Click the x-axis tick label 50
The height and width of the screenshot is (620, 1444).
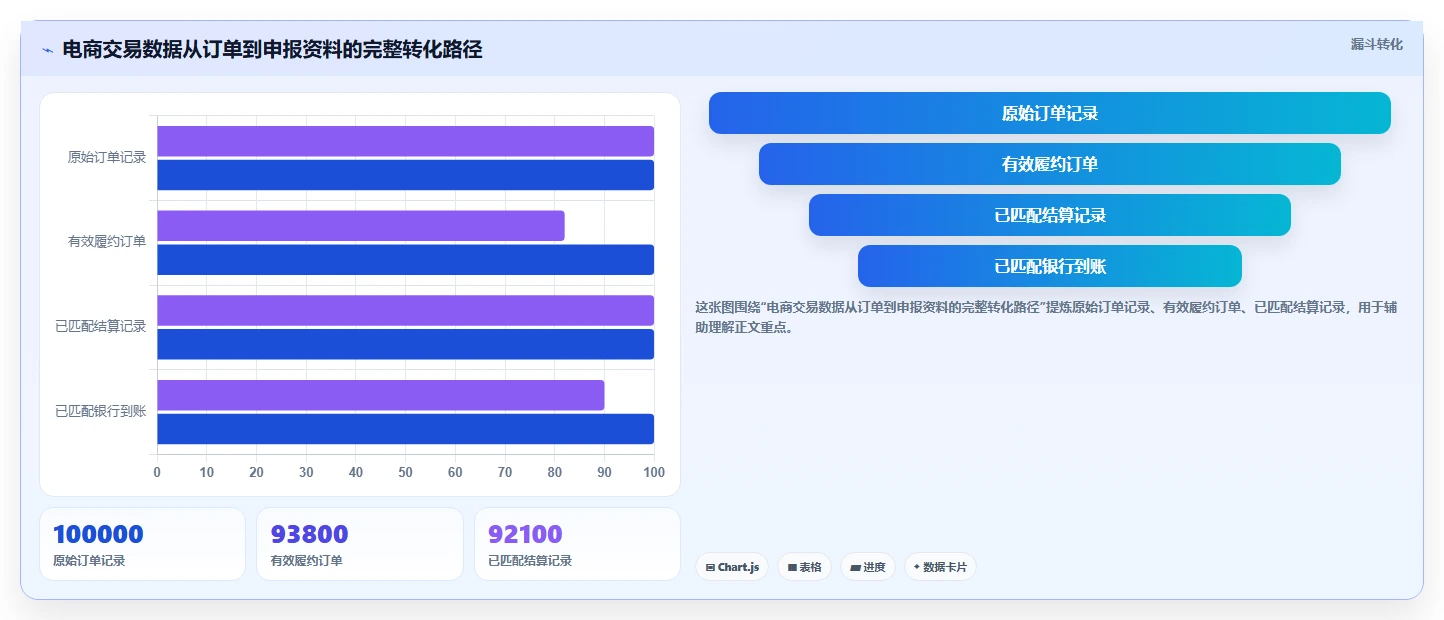[x=405, y=473]
